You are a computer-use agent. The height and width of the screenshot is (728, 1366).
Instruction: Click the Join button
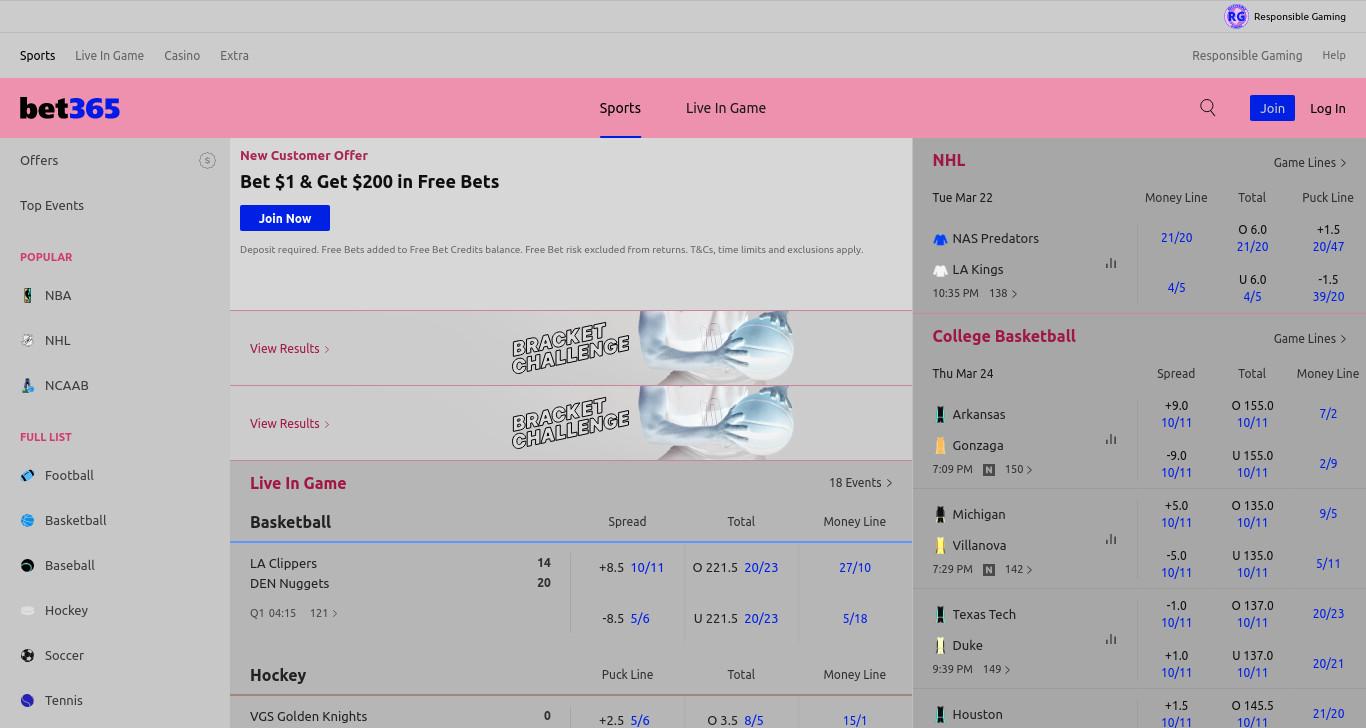point(1272,108)
